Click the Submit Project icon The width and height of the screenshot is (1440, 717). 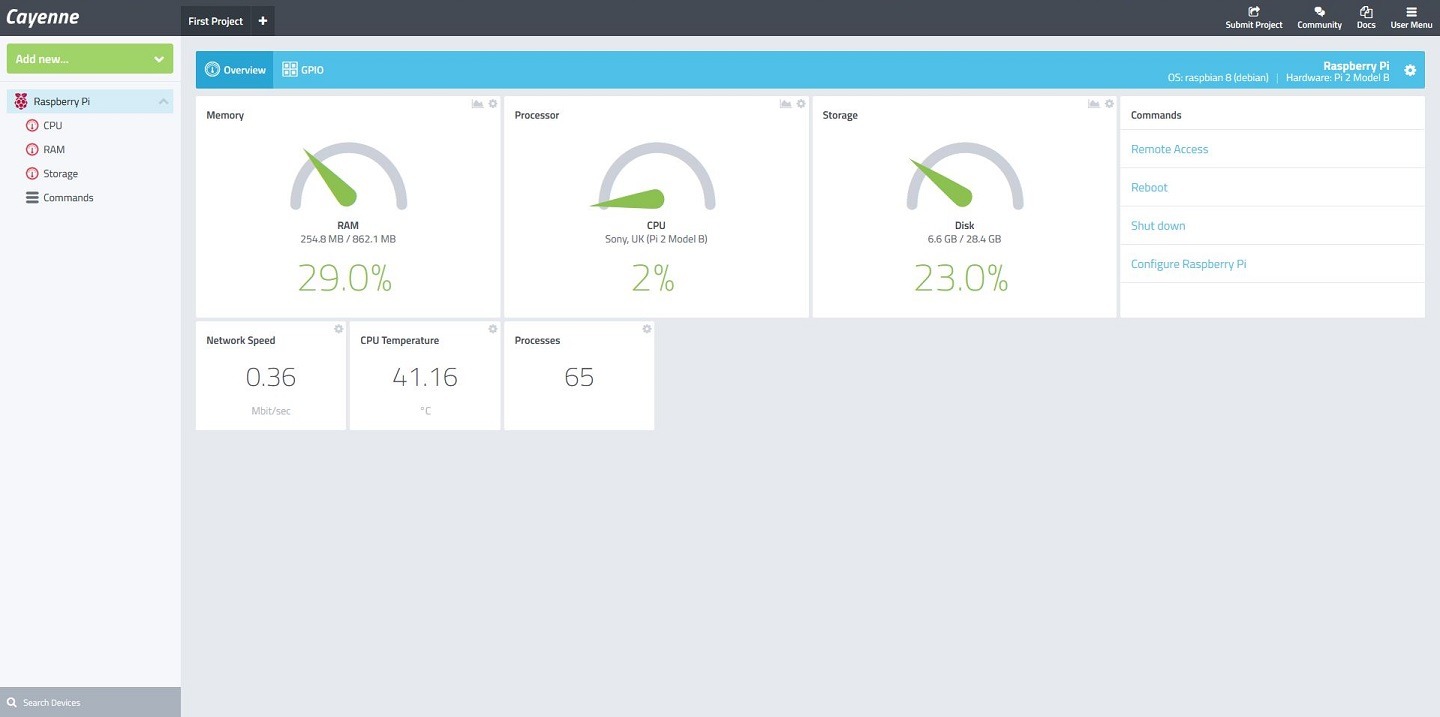coord(1254,11)
